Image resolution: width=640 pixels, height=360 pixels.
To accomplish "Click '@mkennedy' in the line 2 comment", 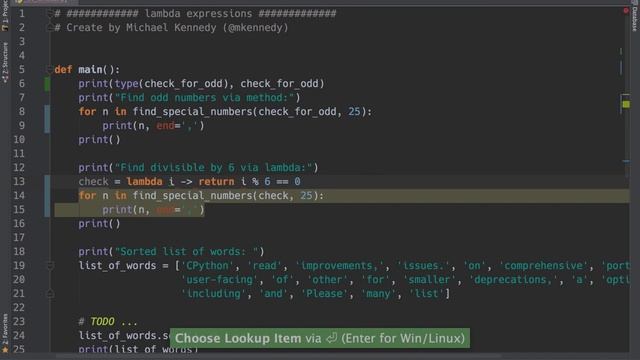I will tap(256, 28).
